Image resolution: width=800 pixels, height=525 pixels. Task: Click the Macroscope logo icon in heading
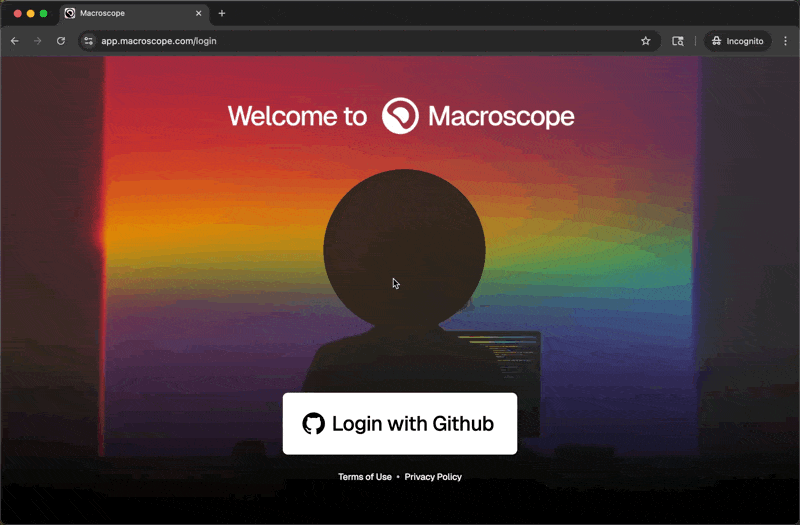pos(400,116)
